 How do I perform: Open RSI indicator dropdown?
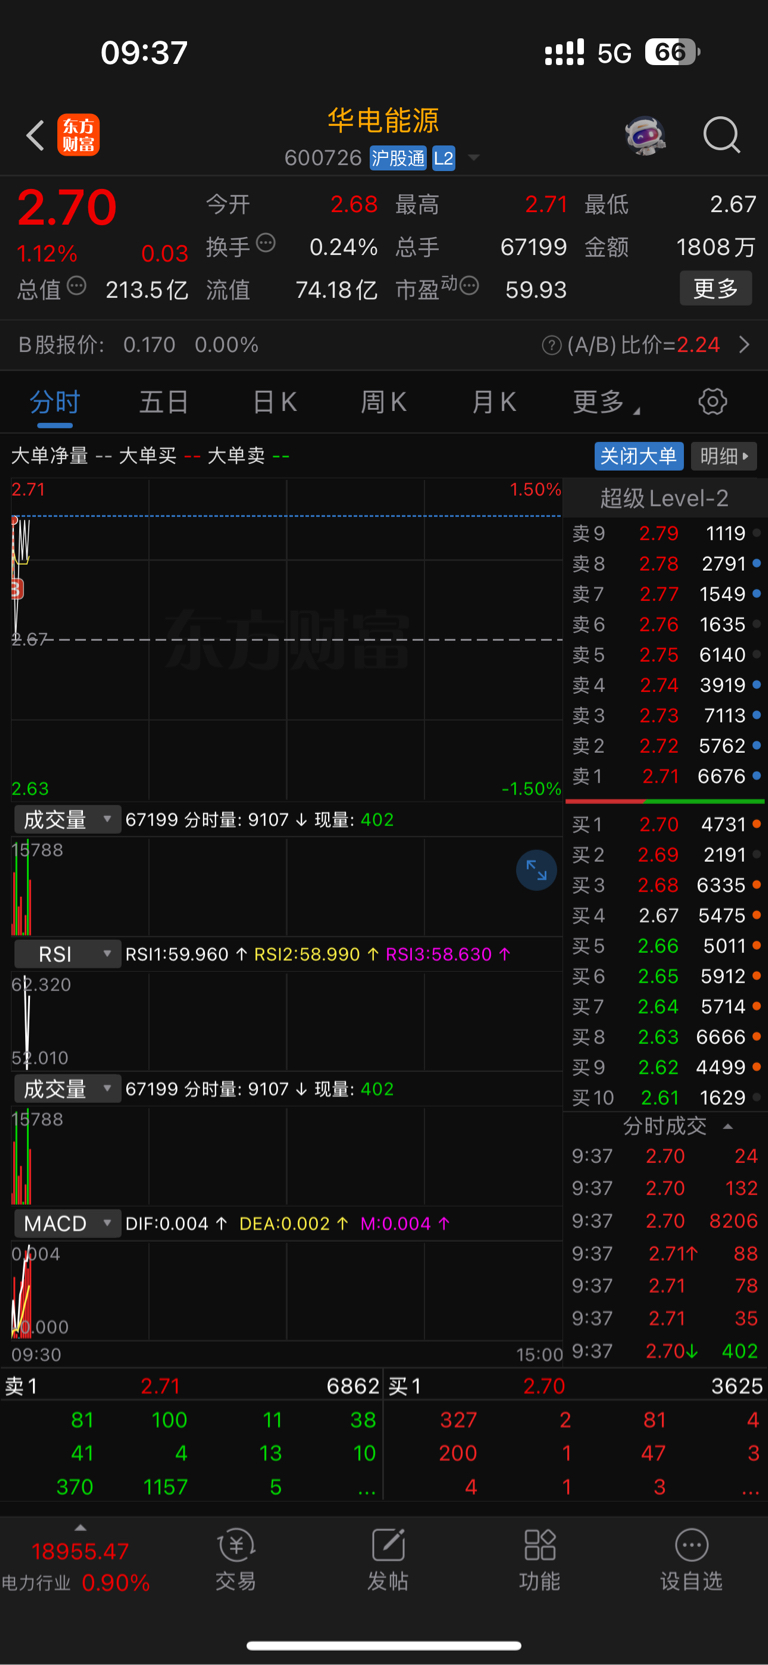[x=67, y=954]
